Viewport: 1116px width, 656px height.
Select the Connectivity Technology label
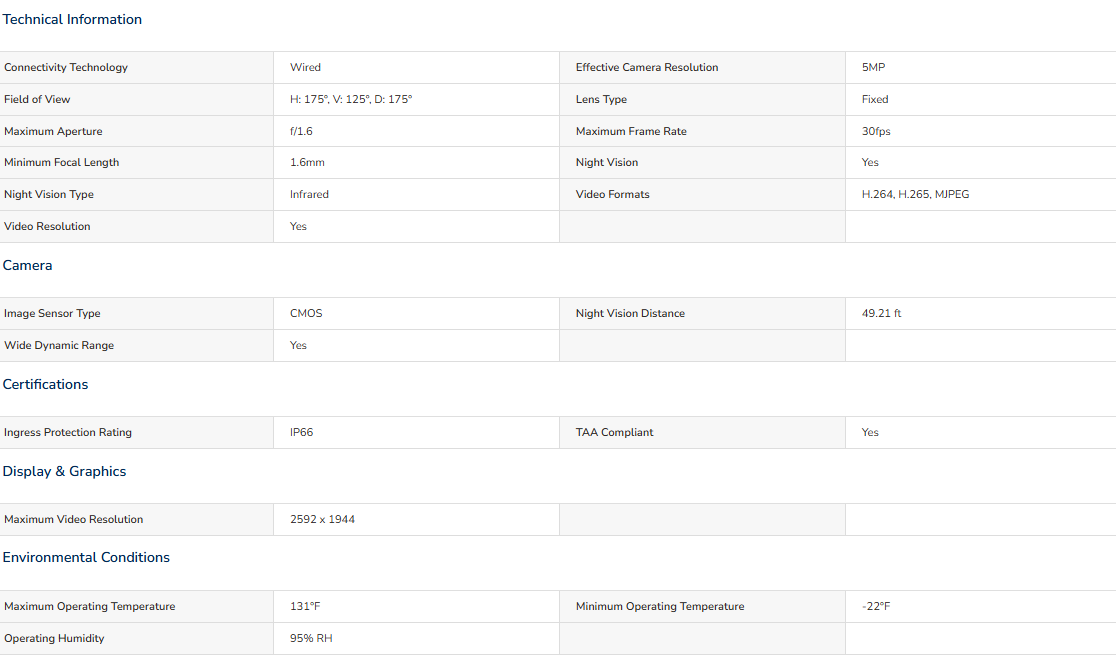click(66, 67)
